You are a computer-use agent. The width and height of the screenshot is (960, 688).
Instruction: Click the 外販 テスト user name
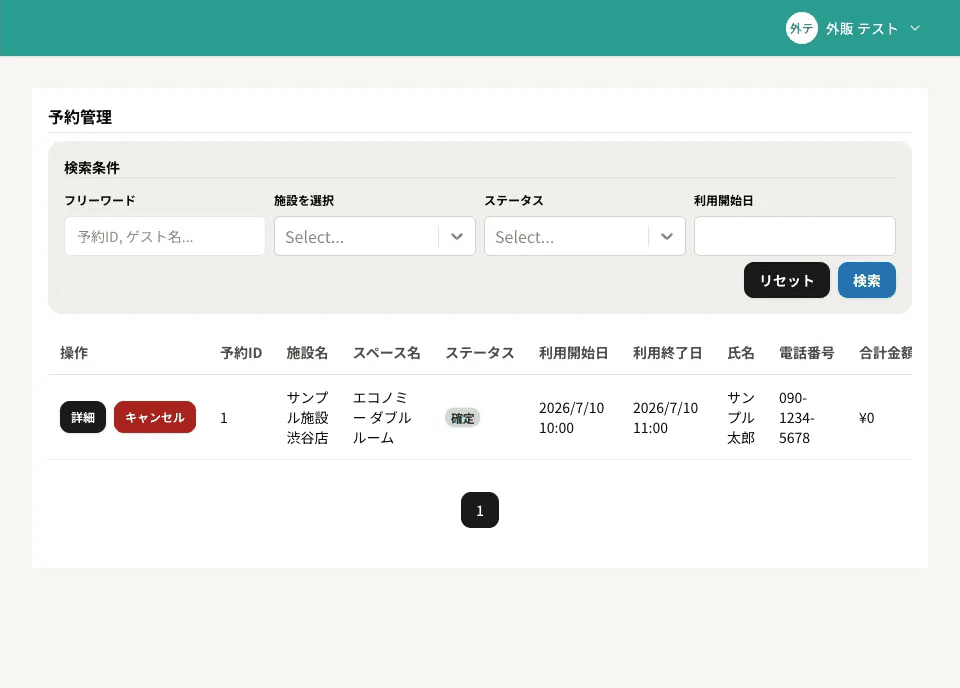tap(861, 29)
